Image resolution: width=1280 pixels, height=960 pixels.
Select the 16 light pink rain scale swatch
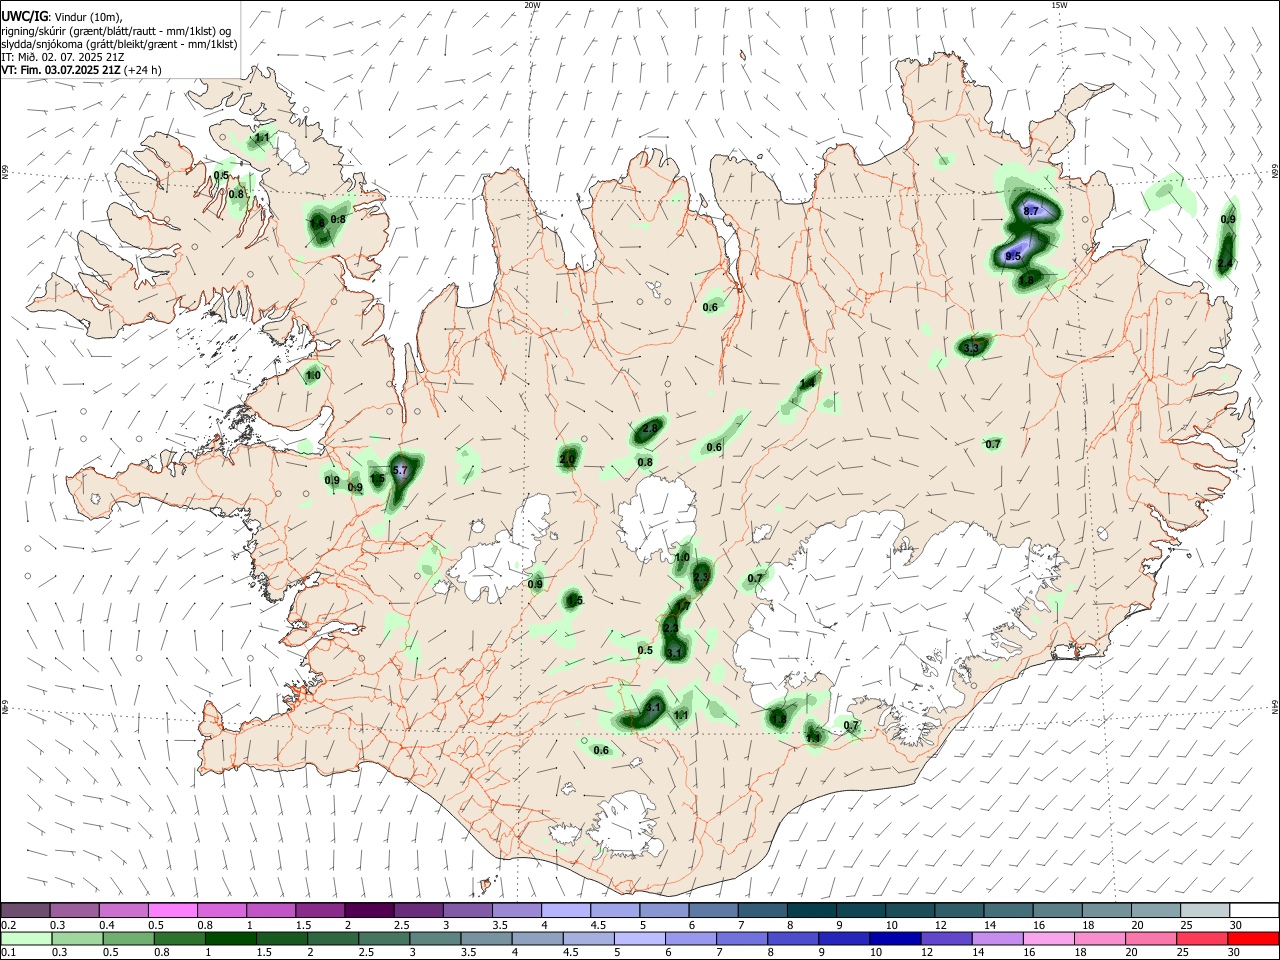1047,938
